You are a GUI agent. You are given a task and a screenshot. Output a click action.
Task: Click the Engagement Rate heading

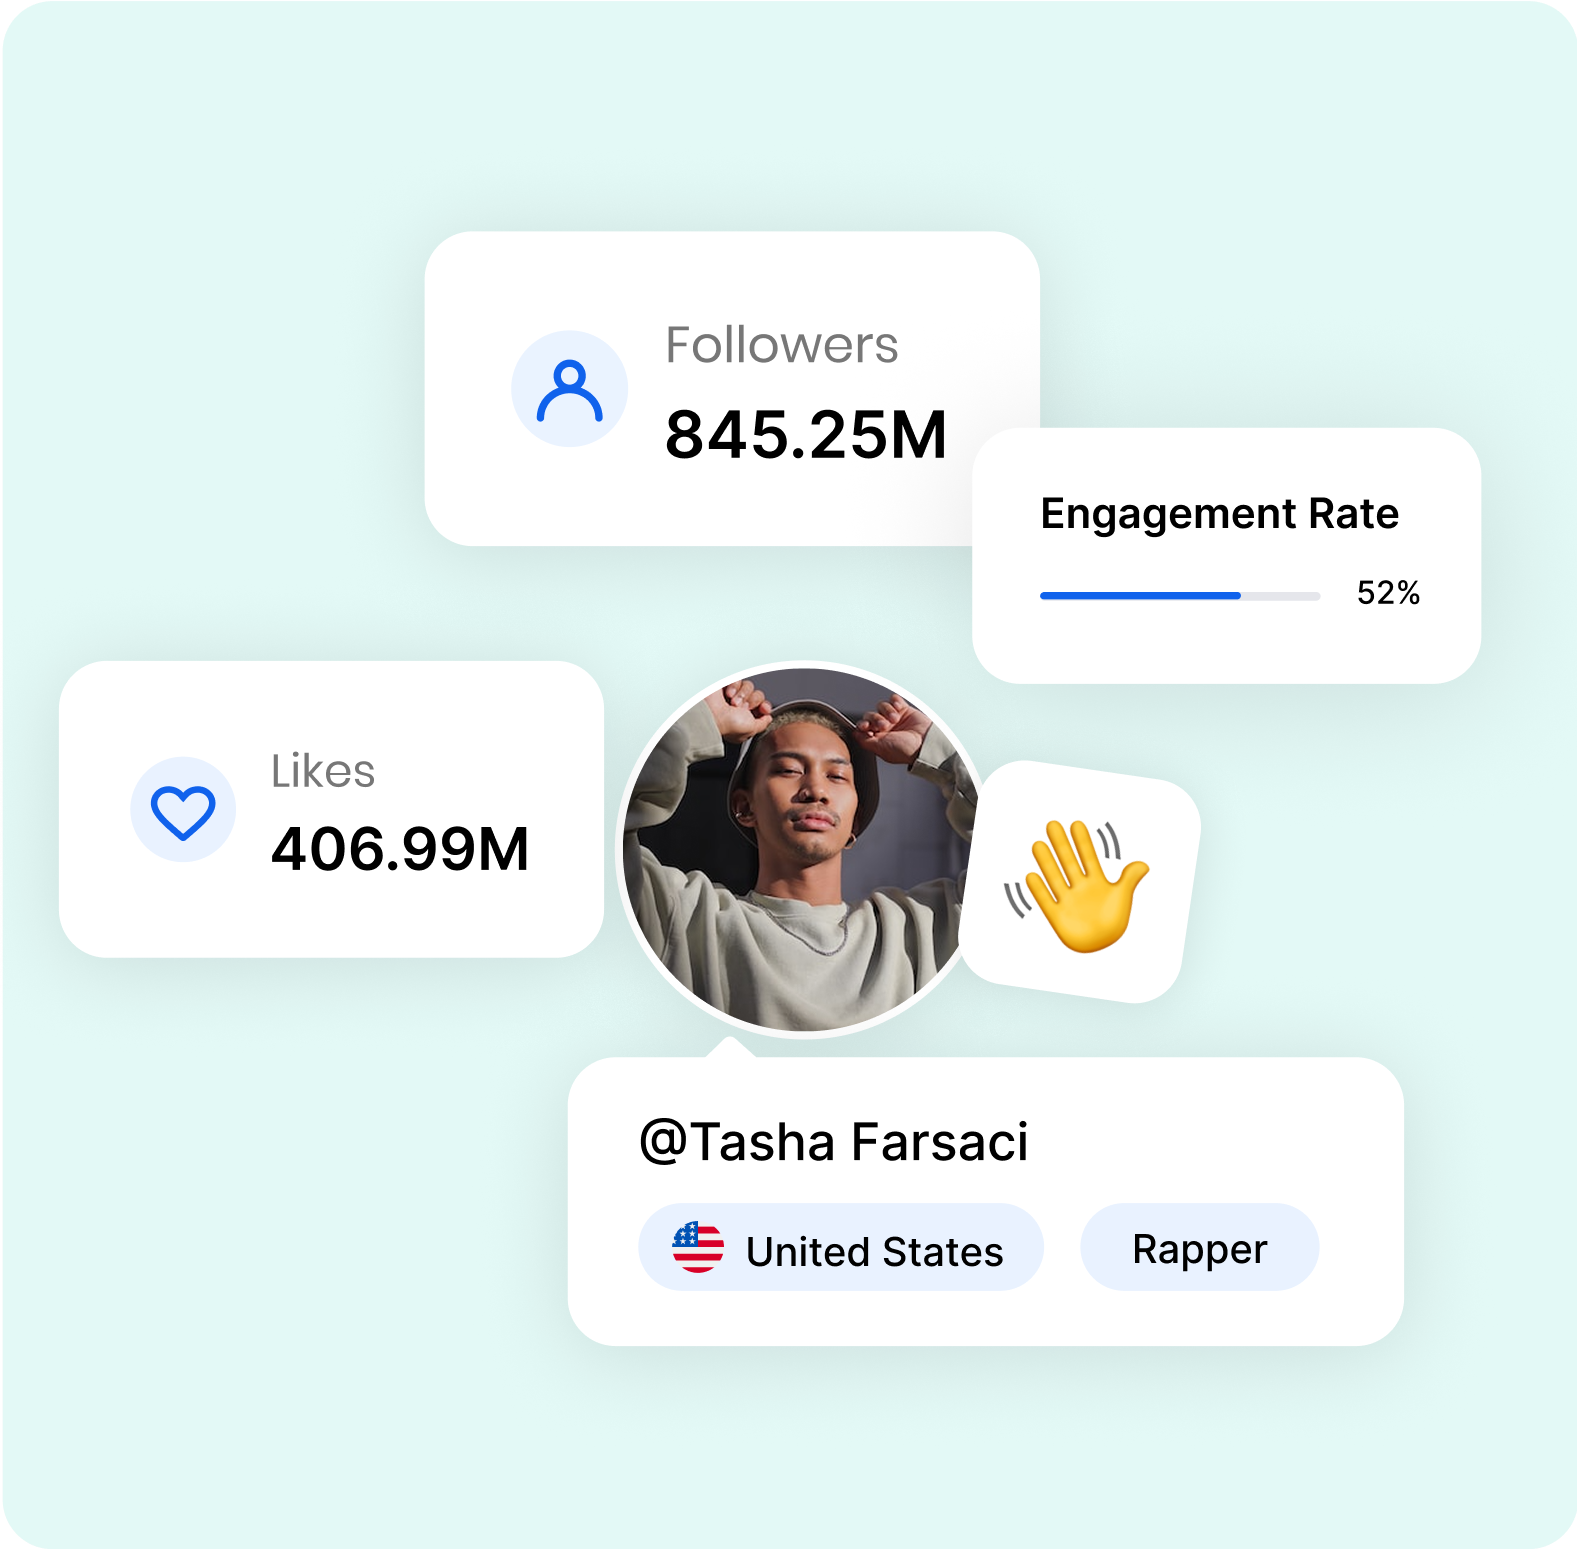(x=1219, y=515)
